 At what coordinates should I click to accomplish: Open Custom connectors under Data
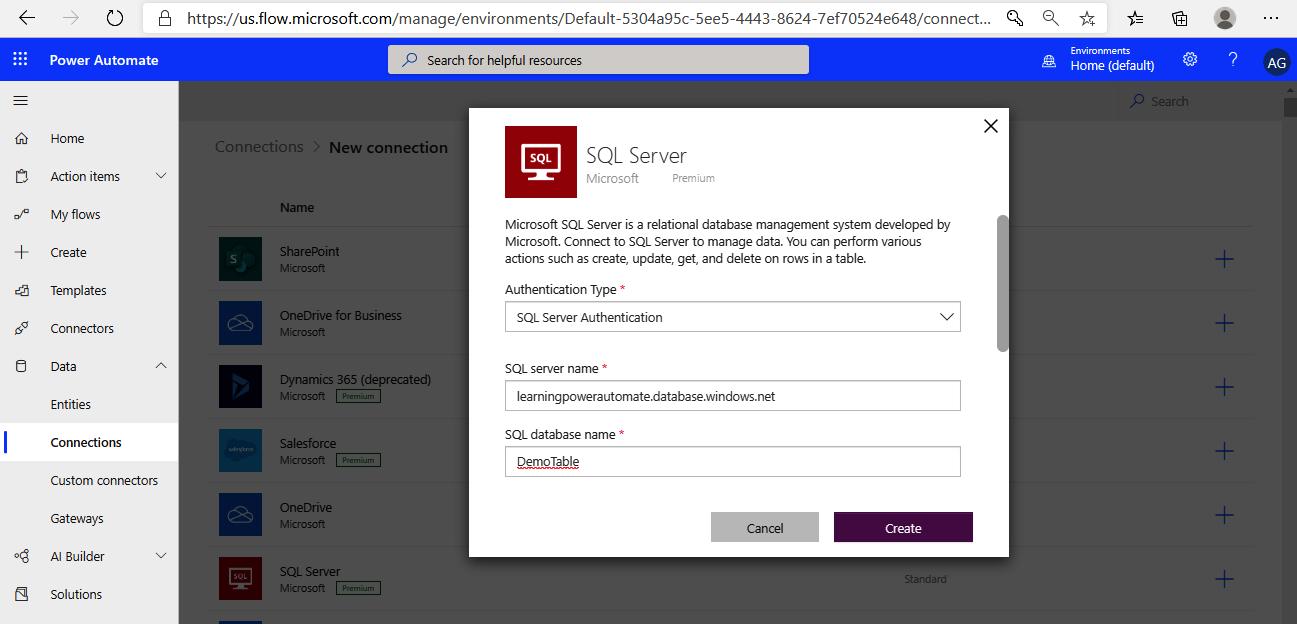(x=104, y=481)
